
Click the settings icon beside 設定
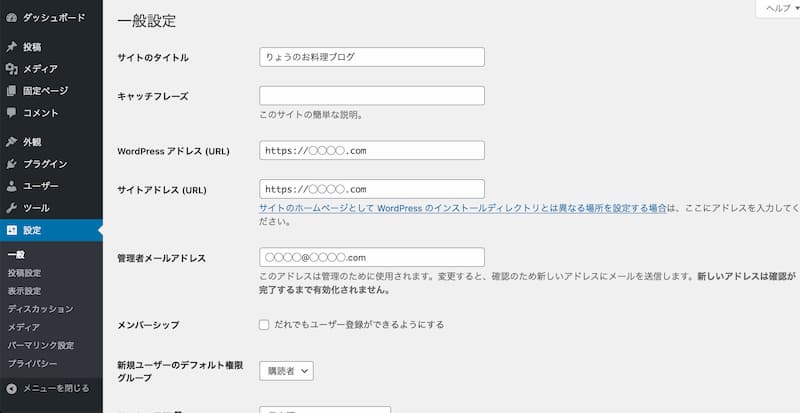tap(12, 230)
